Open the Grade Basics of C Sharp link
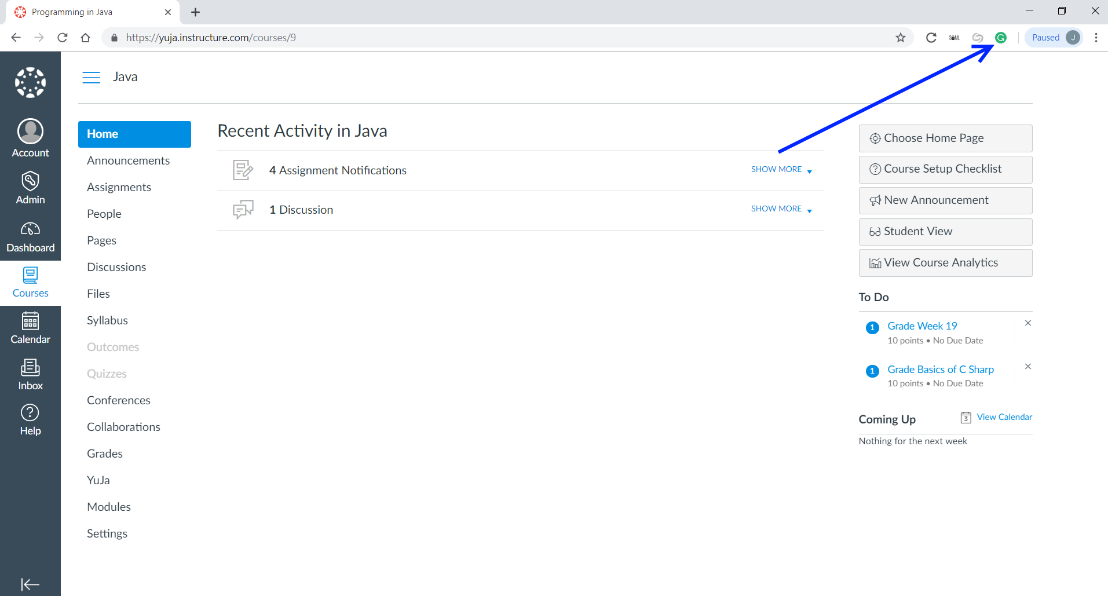The image size is (1108, 596). (x=941, y=369)
